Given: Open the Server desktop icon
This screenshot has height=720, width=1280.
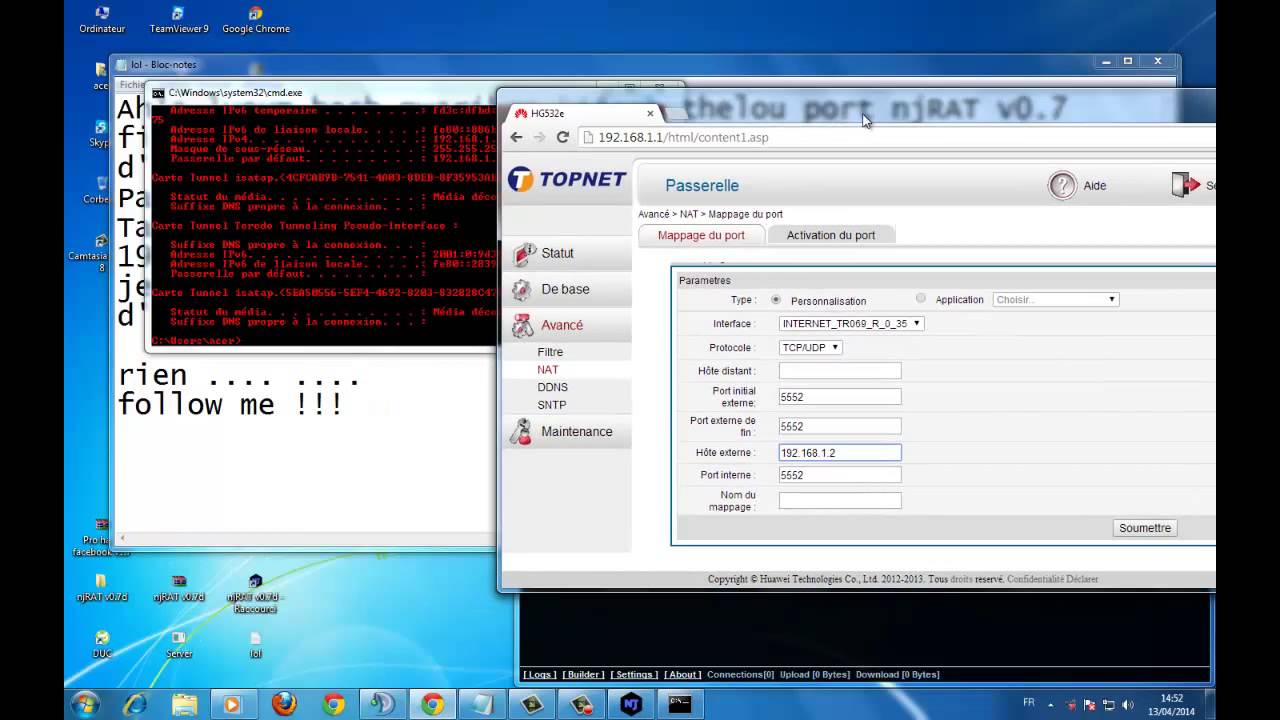Looking at the screenshot, I should click(x=179, y=645).
